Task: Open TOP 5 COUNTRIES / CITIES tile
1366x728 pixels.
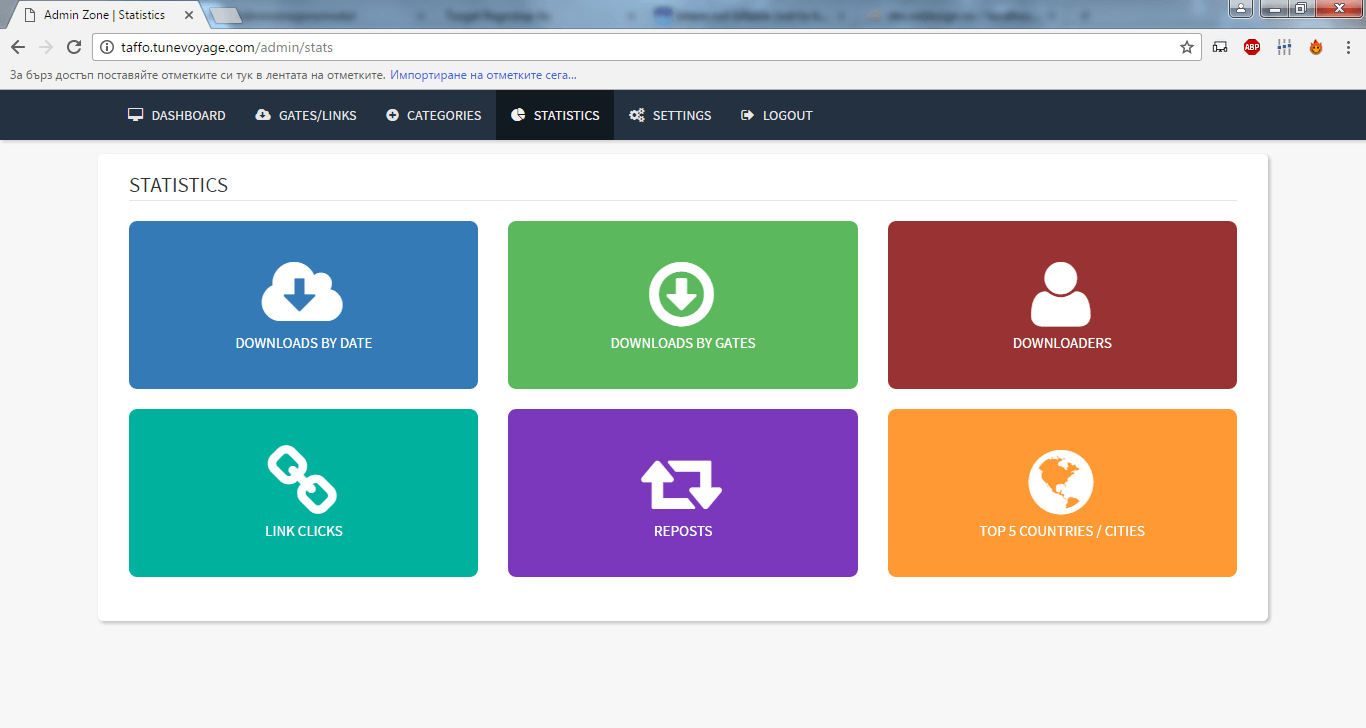Action: click(x=1062, y=493)
